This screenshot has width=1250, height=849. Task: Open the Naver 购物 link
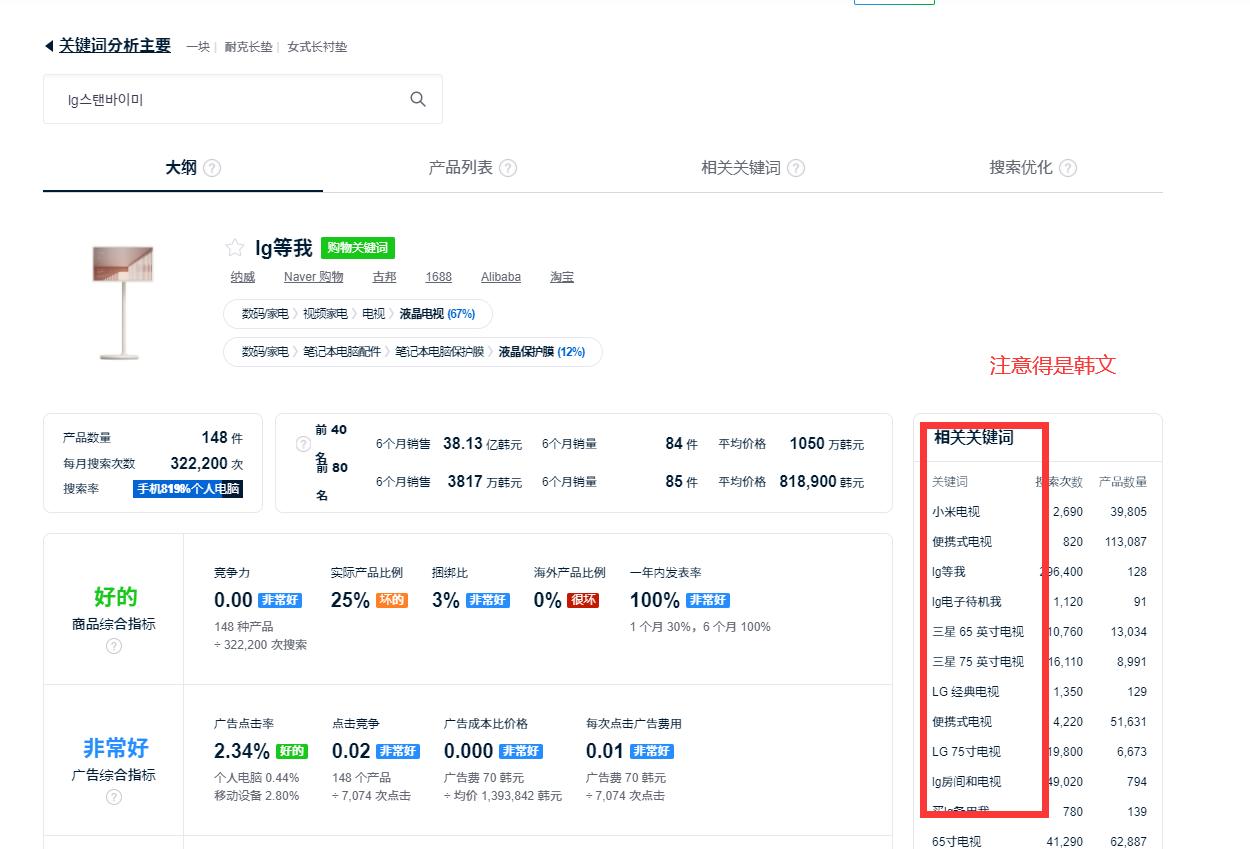[312, 277]
